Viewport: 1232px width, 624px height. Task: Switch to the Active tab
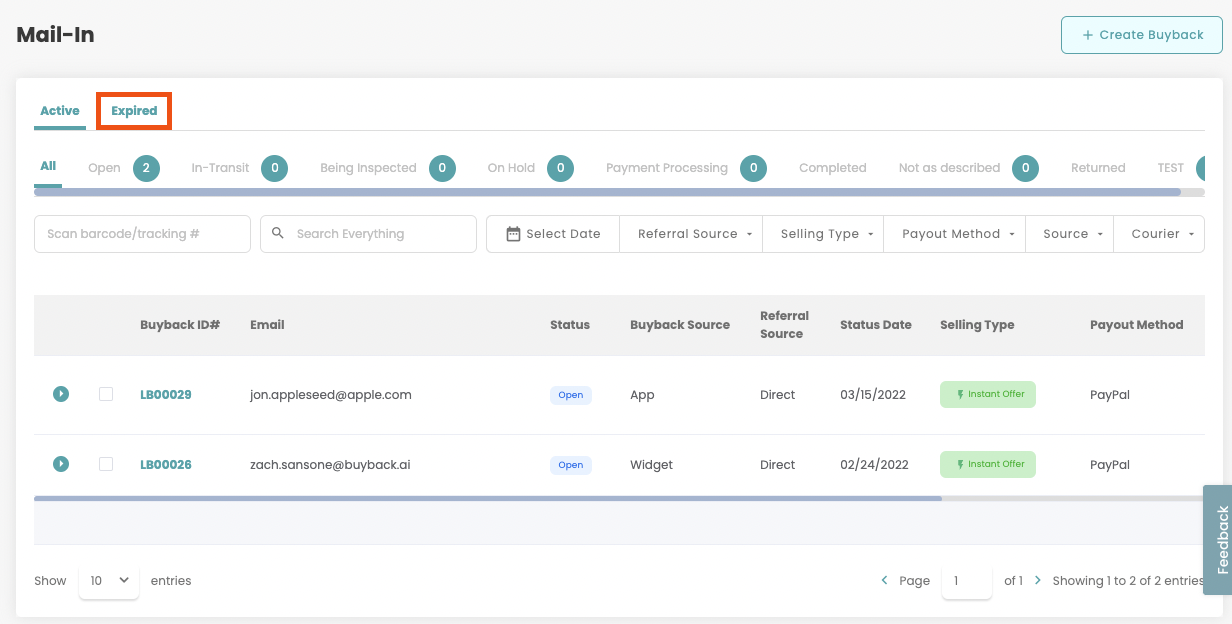pyautogui.click(x=60, y=111)
